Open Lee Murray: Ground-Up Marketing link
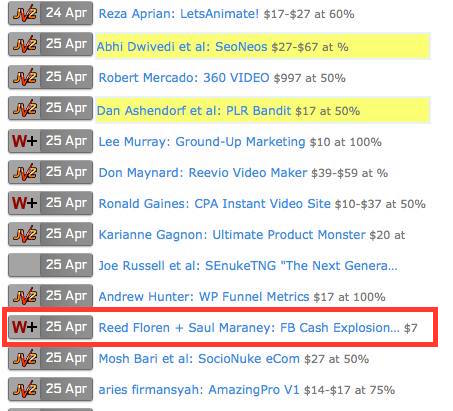Screen dimensions: 453x411 click(202, 142)
